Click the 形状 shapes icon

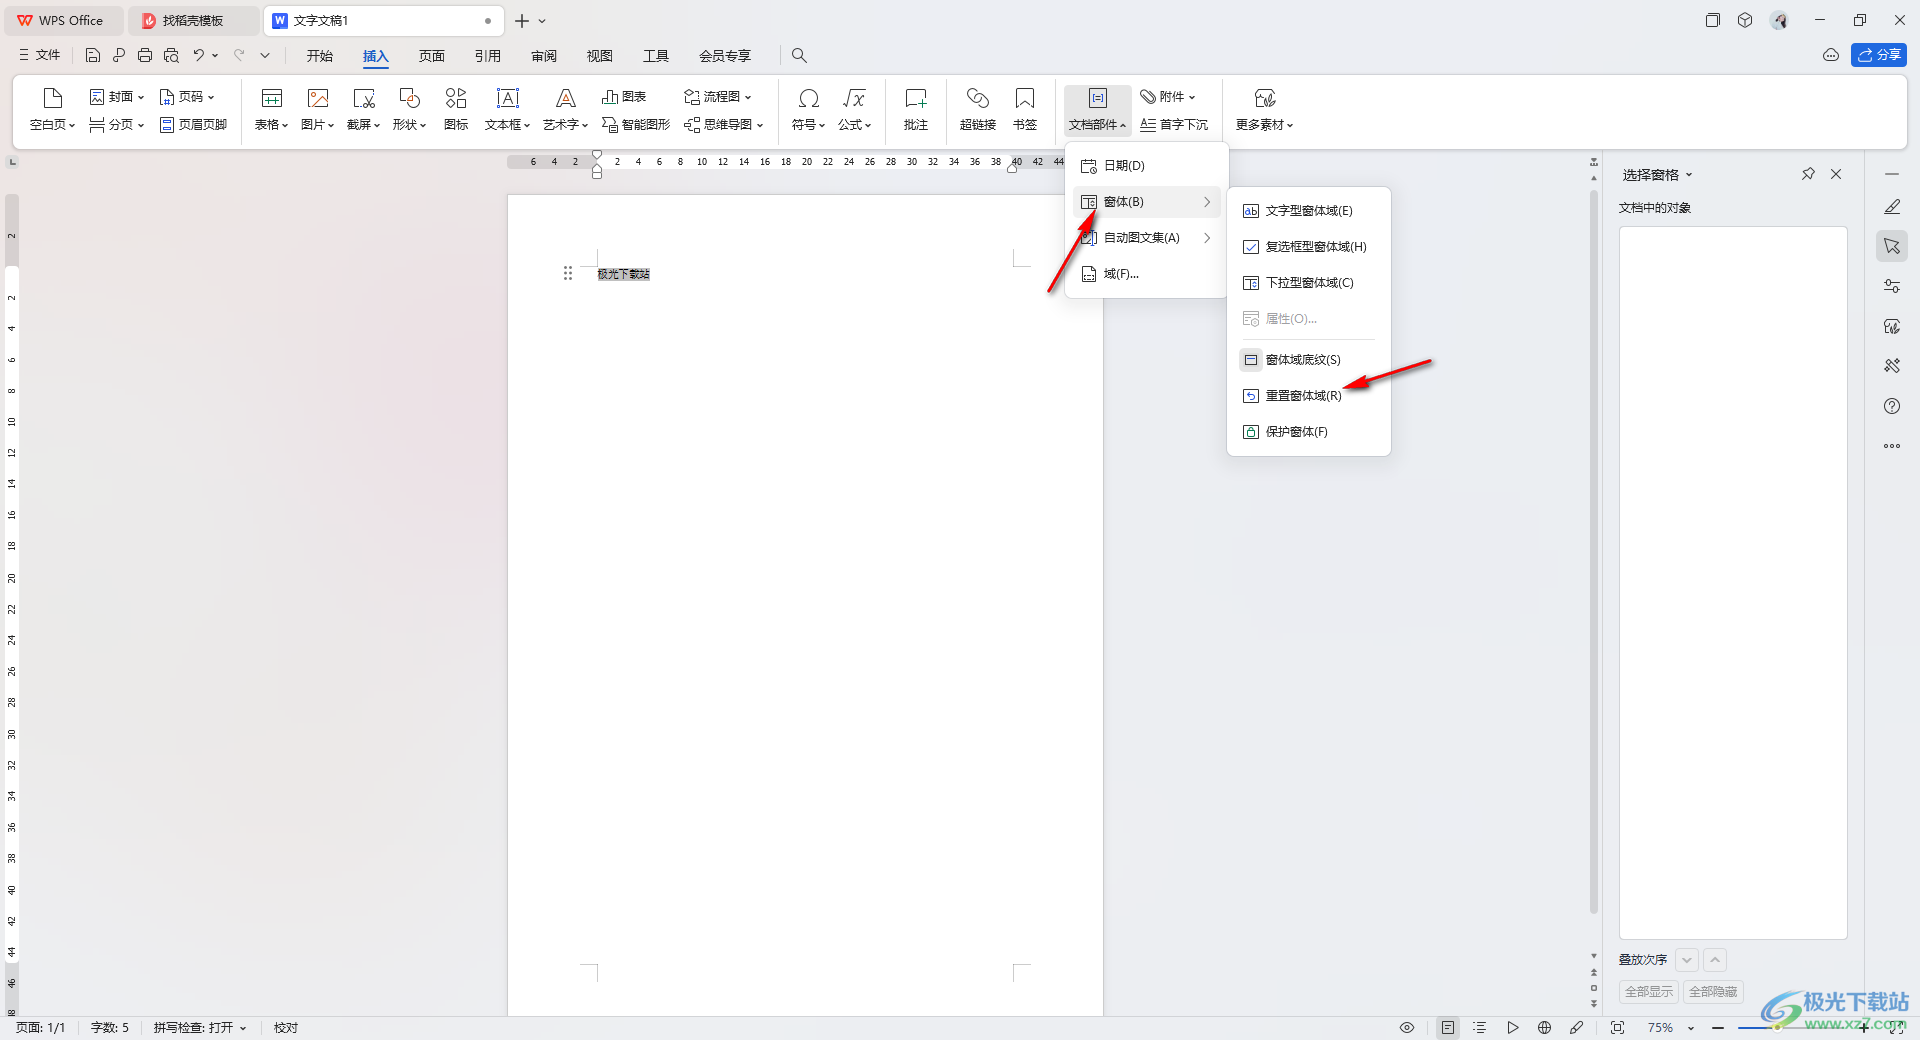coord(410,98)
